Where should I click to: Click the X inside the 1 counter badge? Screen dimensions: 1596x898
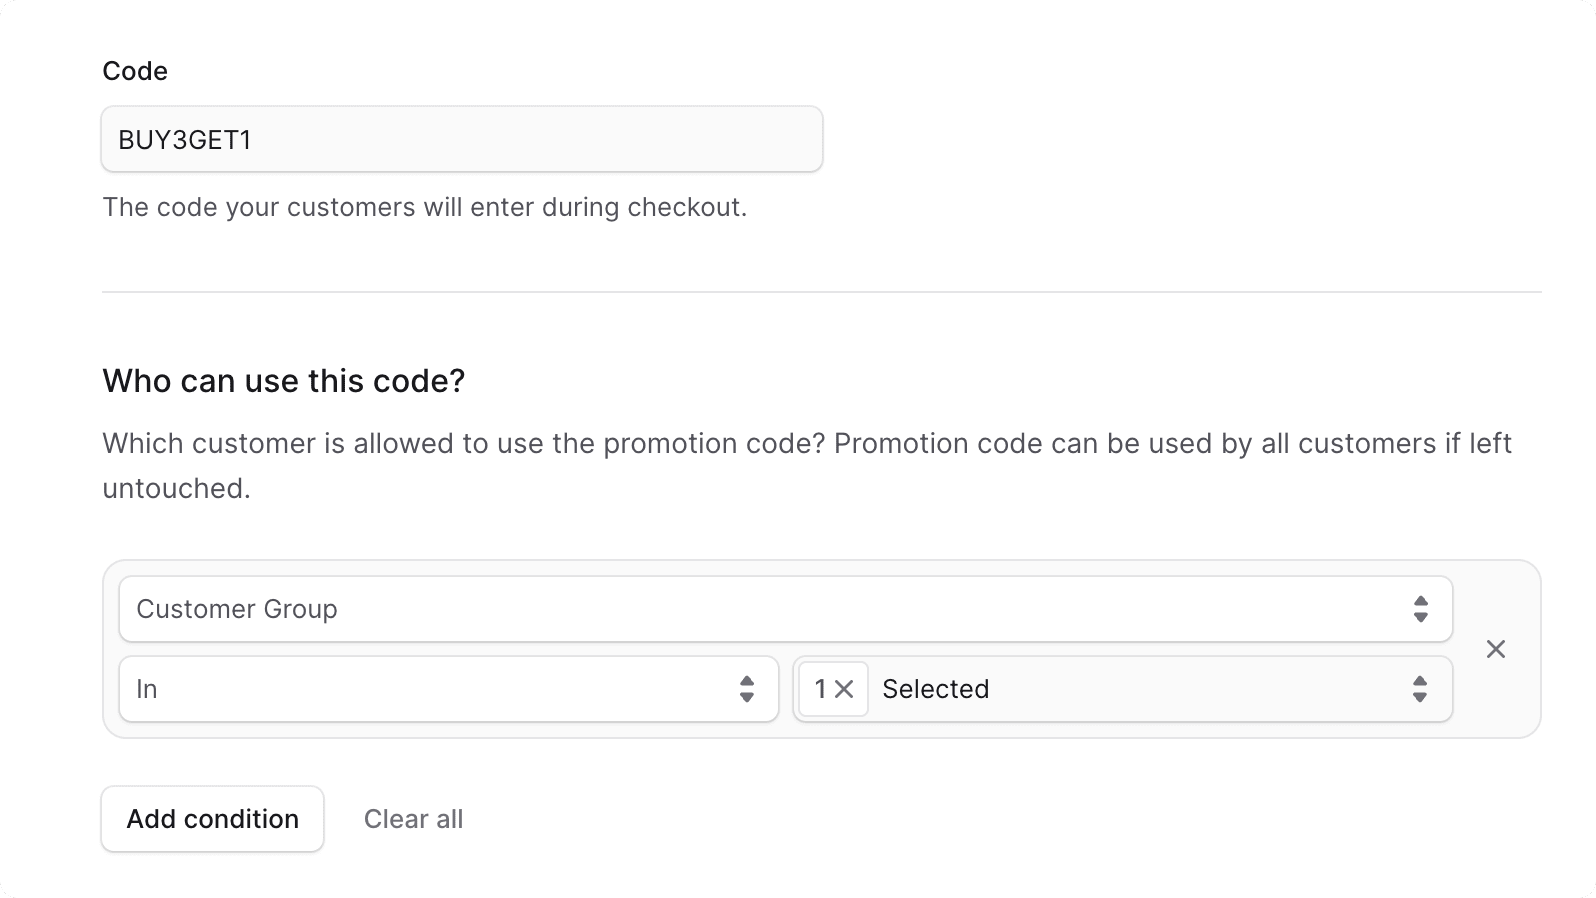(x=846, y=689)
